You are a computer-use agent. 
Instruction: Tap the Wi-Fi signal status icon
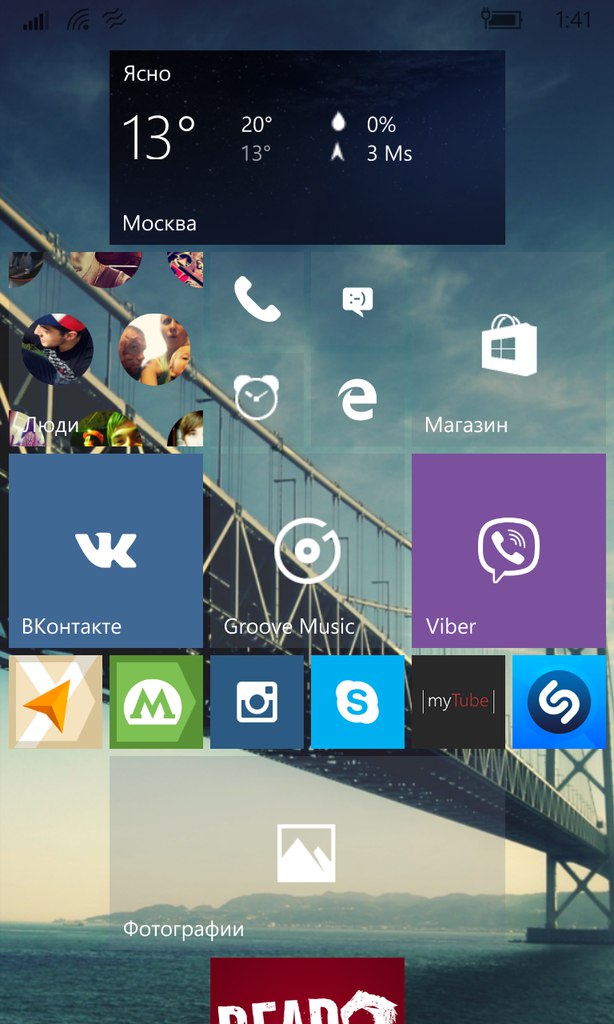(79, 19)
